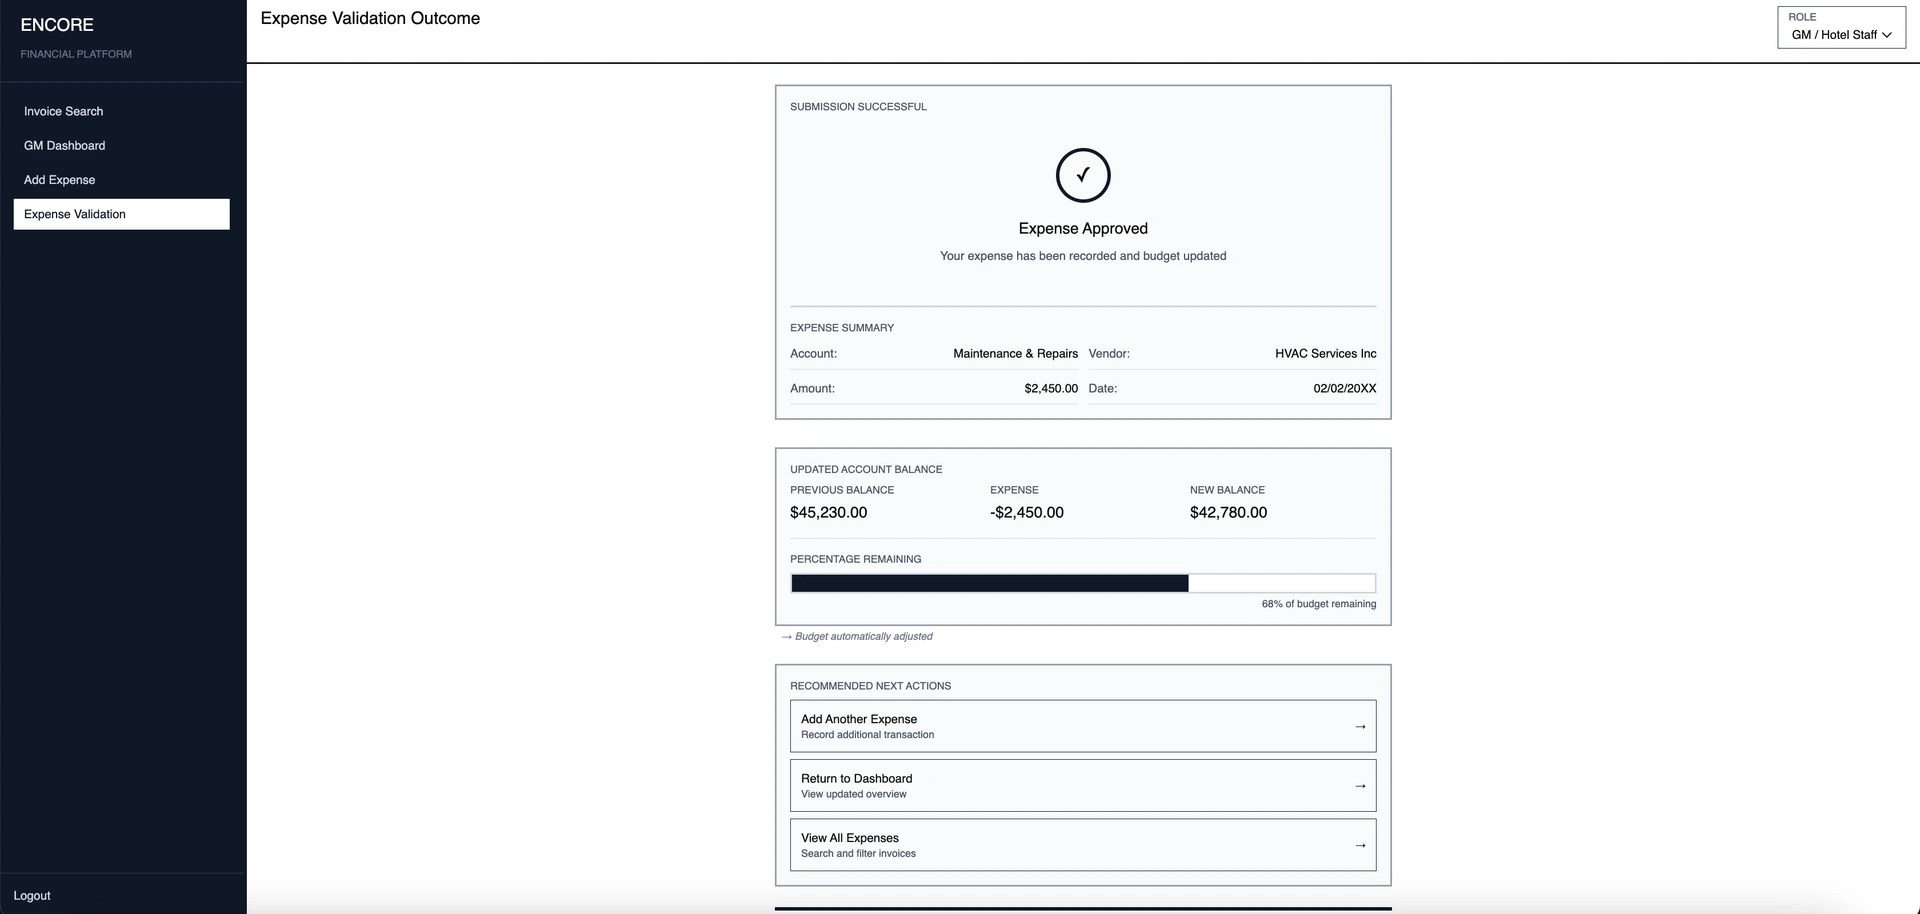1920x914 pixels.
Task: Open GM Dashboard from the navigation
Action: (x=65, y=145)
